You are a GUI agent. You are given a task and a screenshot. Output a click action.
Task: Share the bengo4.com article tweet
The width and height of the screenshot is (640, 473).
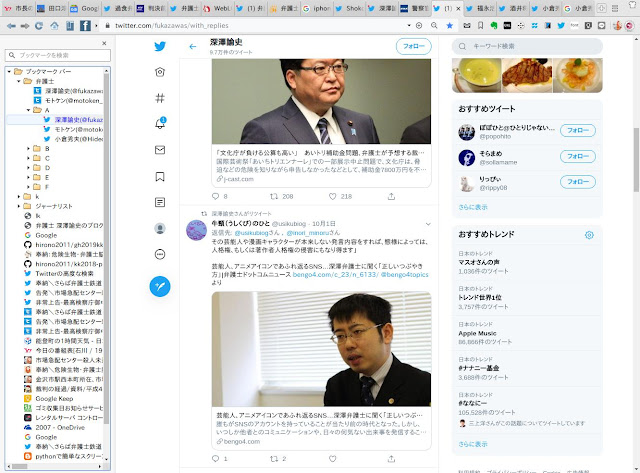pyautogui.click(x=391, y=459)
